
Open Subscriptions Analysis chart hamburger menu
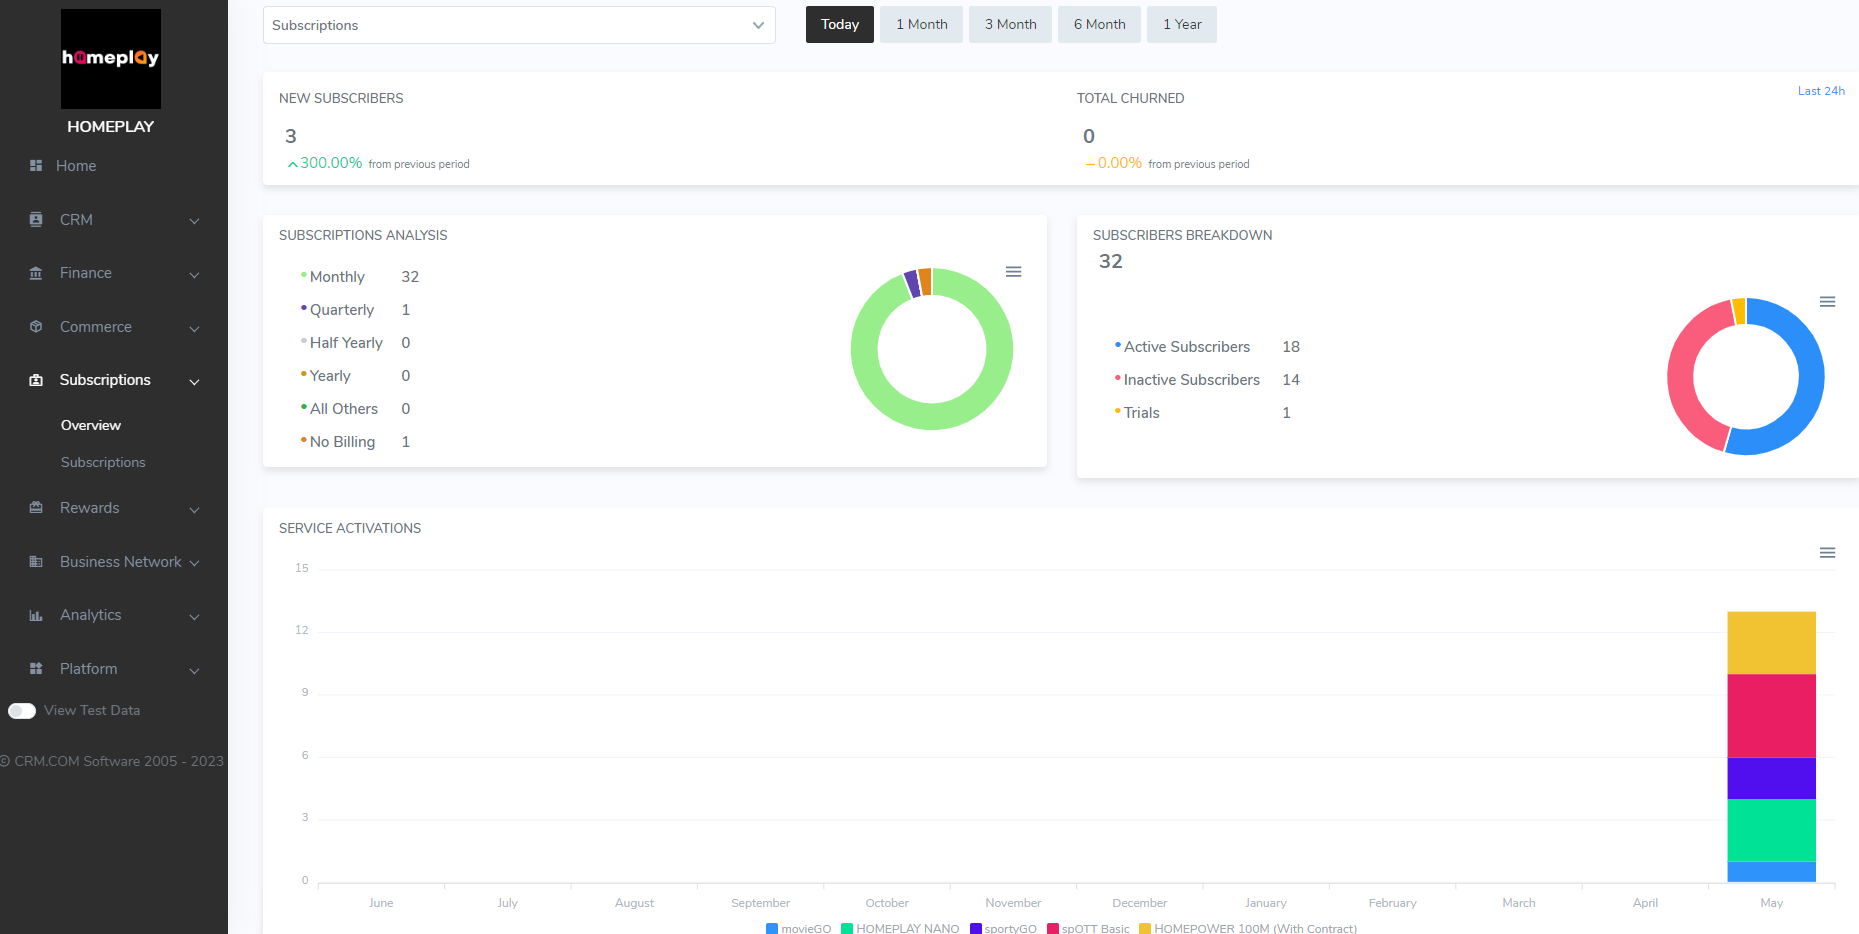[x=1013, y=272]
